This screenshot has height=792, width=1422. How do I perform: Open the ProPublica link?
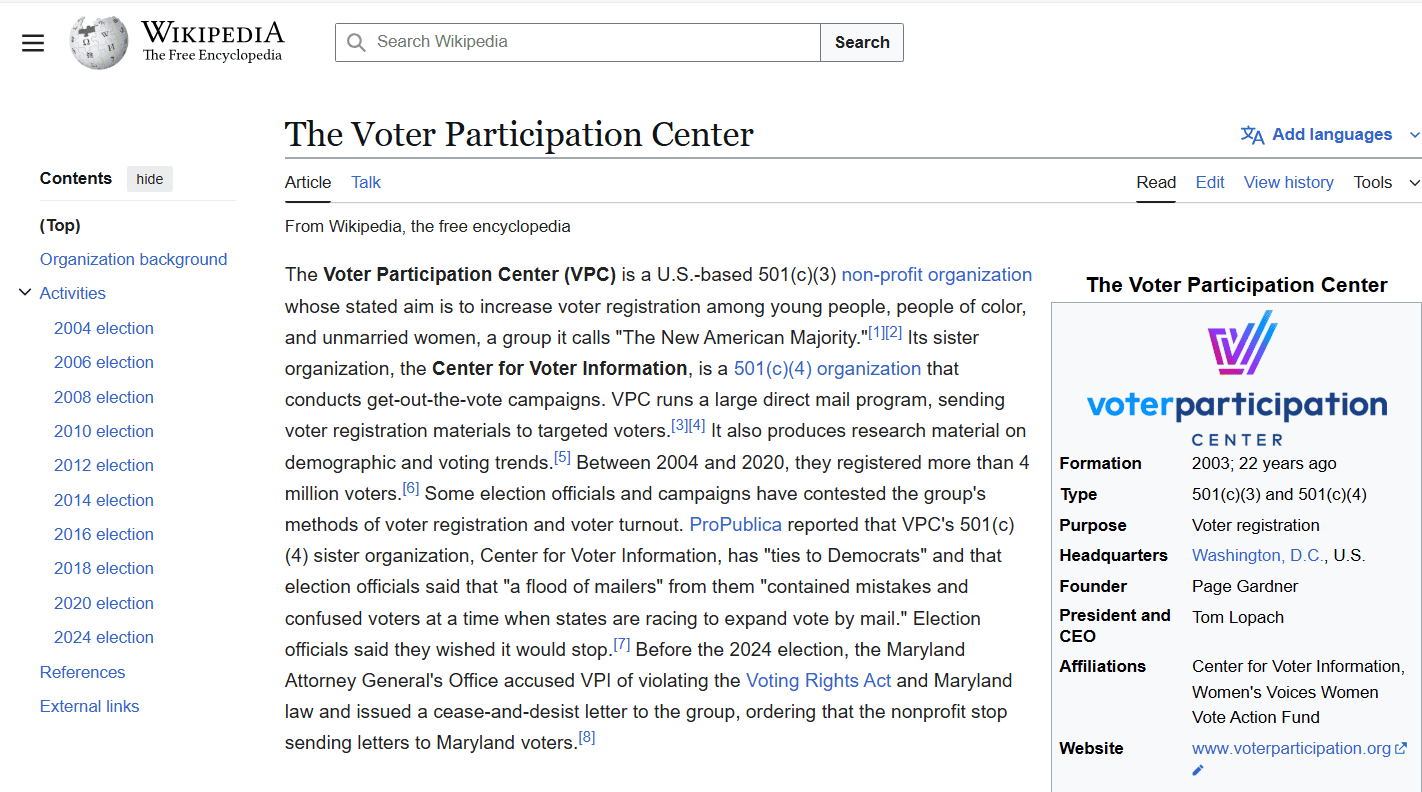pyautogui.click(x=736, y=524)
